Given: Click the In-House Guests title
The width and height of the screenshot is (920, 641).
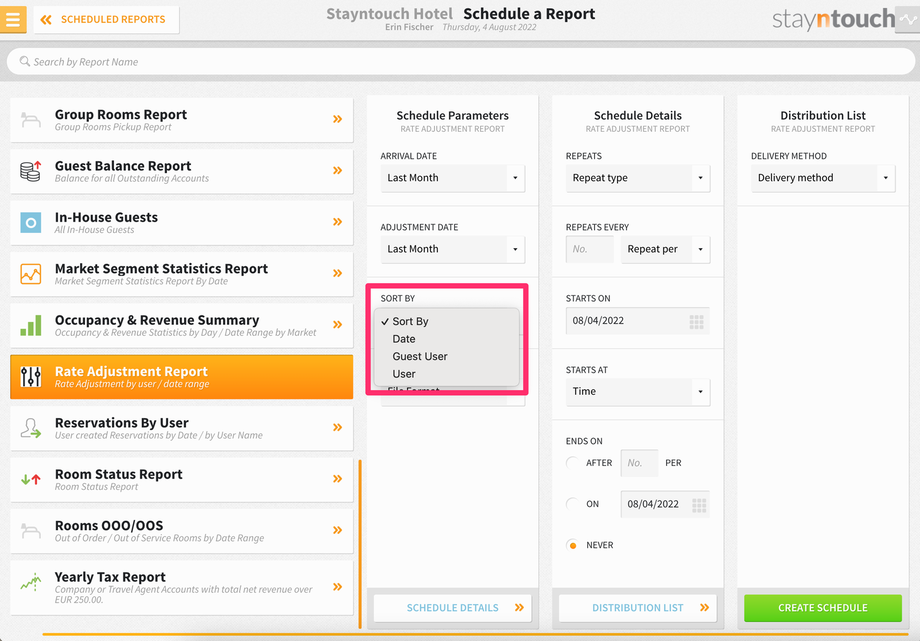Looking at the screenshot, I should point(106,217).
